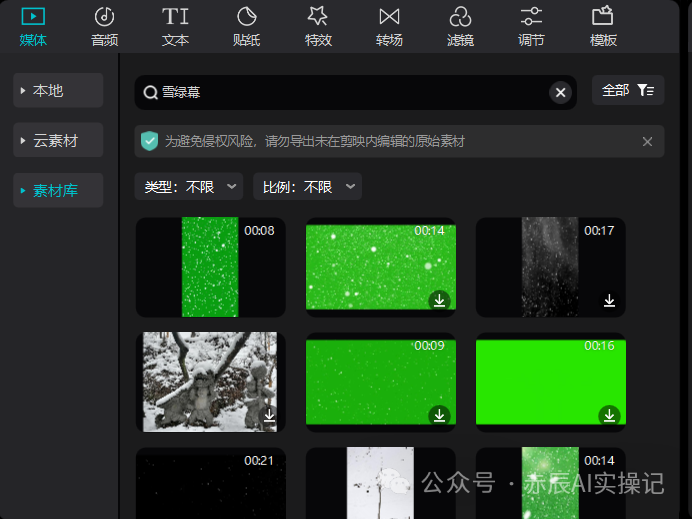Select the bottom 00:14 vertical green clip
The width and height of the screenshot is (692, 519).
coord(550,483)
